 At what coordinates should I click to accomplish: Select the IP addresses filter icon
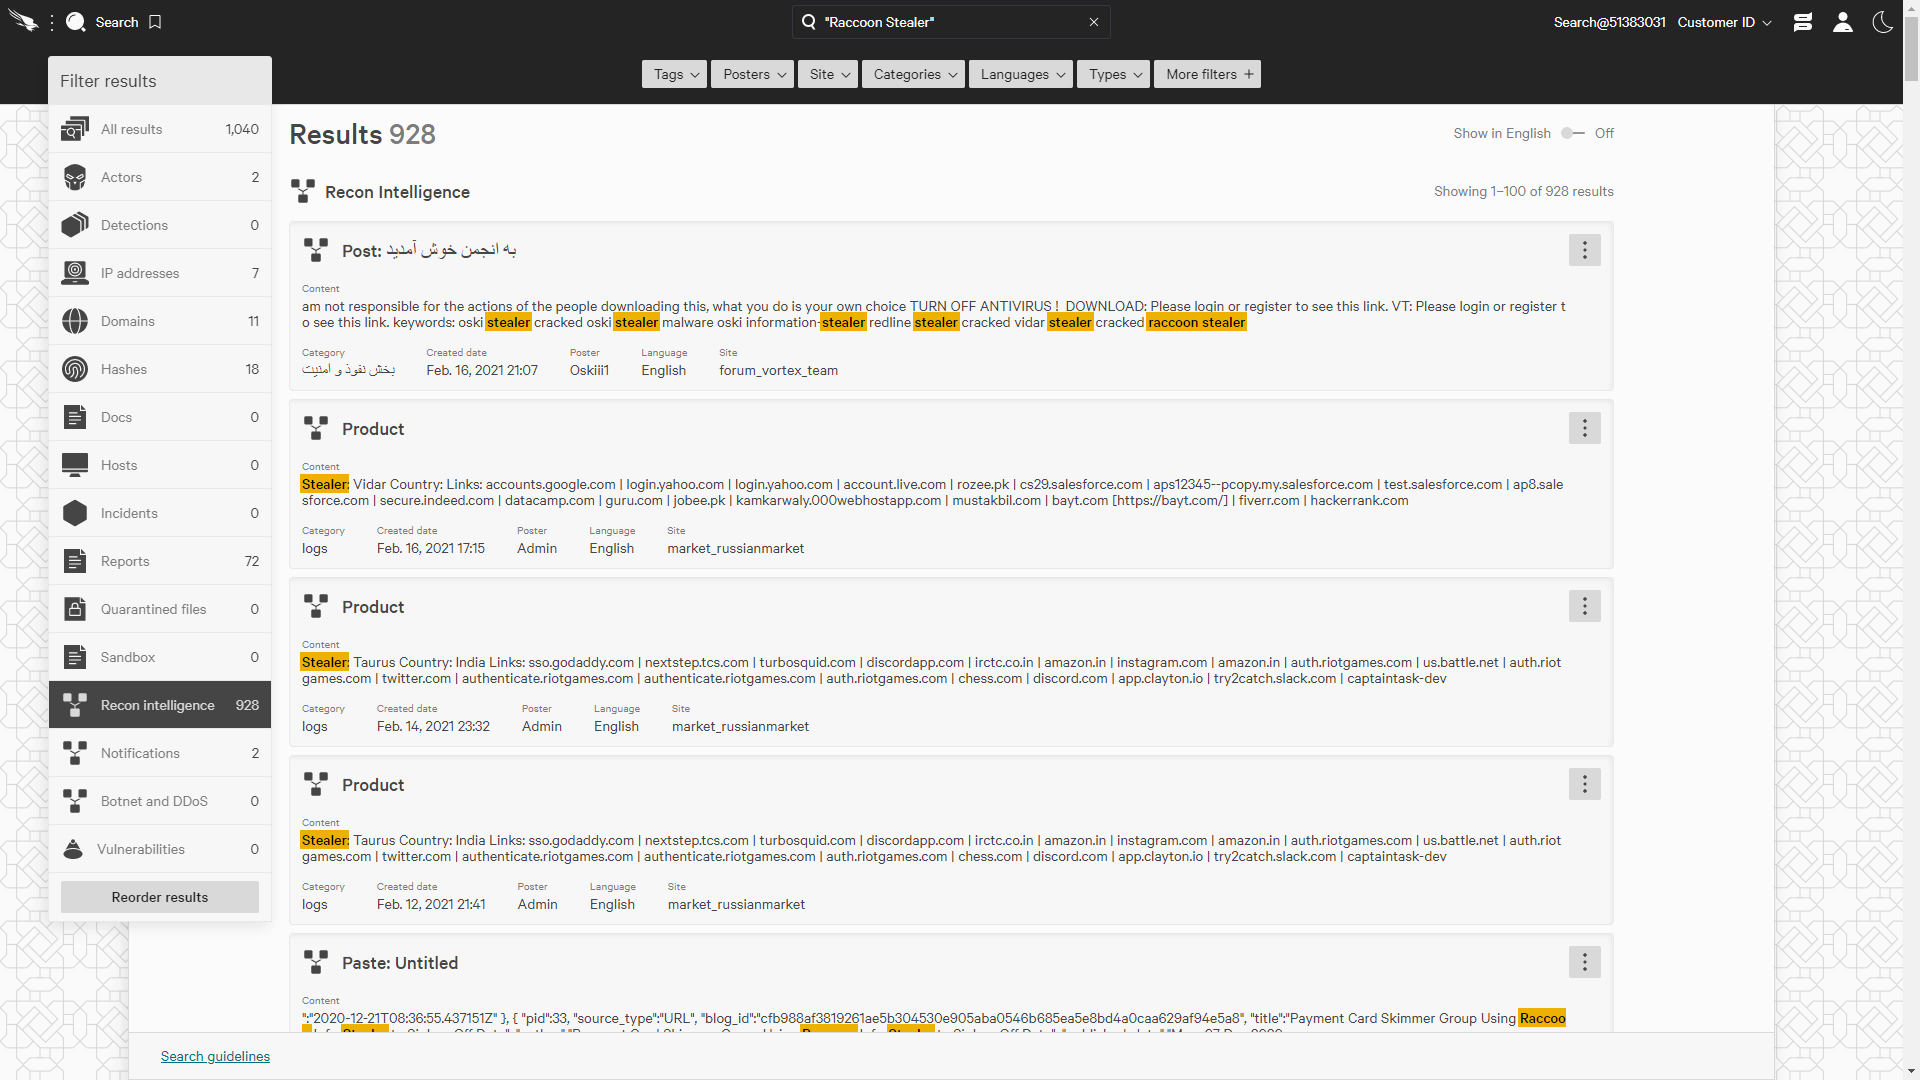point(75,273)
